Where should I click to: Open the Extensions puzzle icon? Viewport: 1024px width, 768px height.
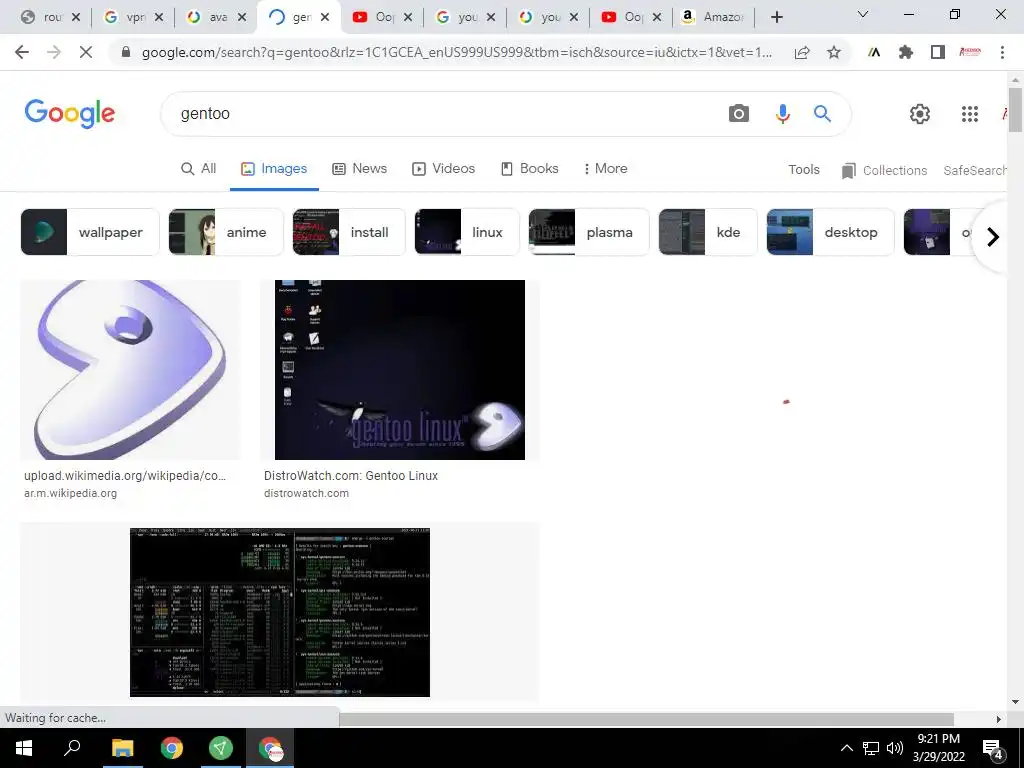pyautogui.click(x=906, y=52)
